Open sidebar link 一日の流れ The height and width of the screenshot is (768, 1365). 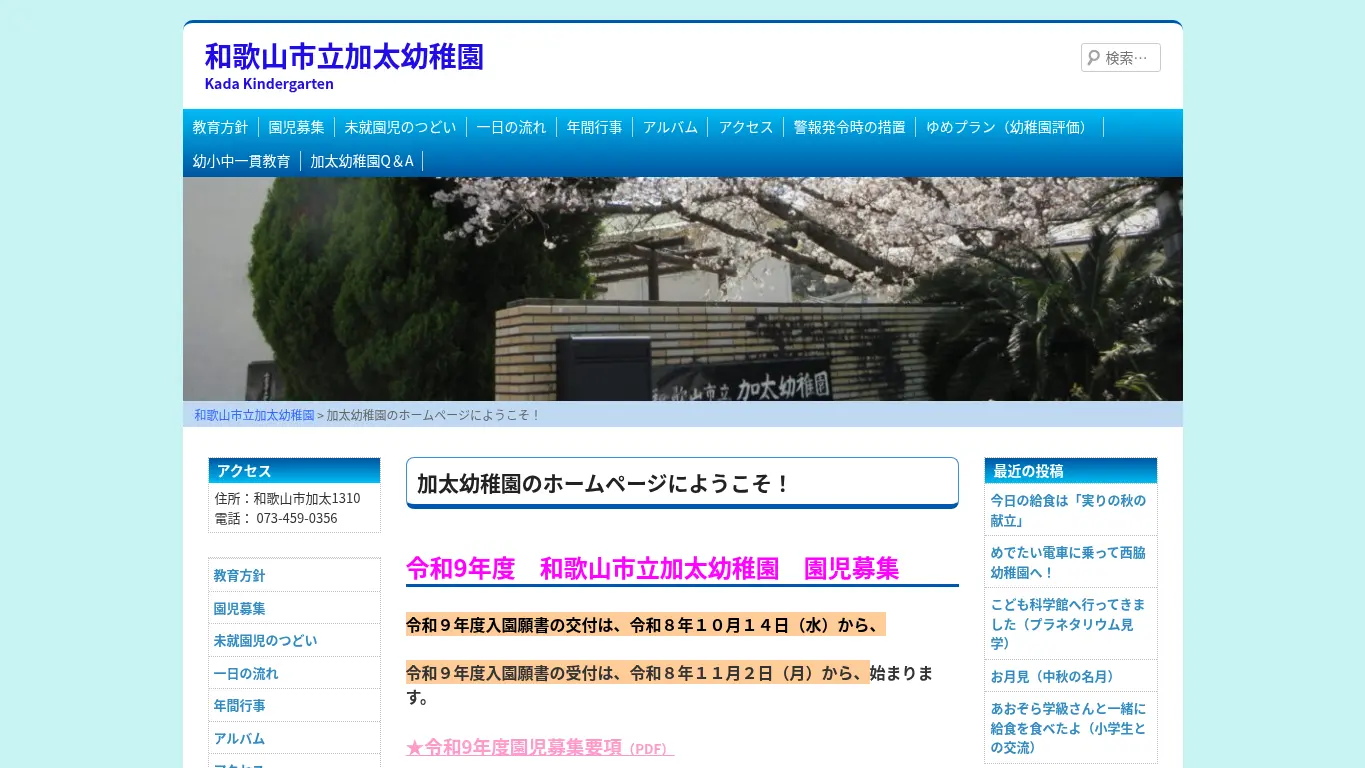click(x=246, y=673)
